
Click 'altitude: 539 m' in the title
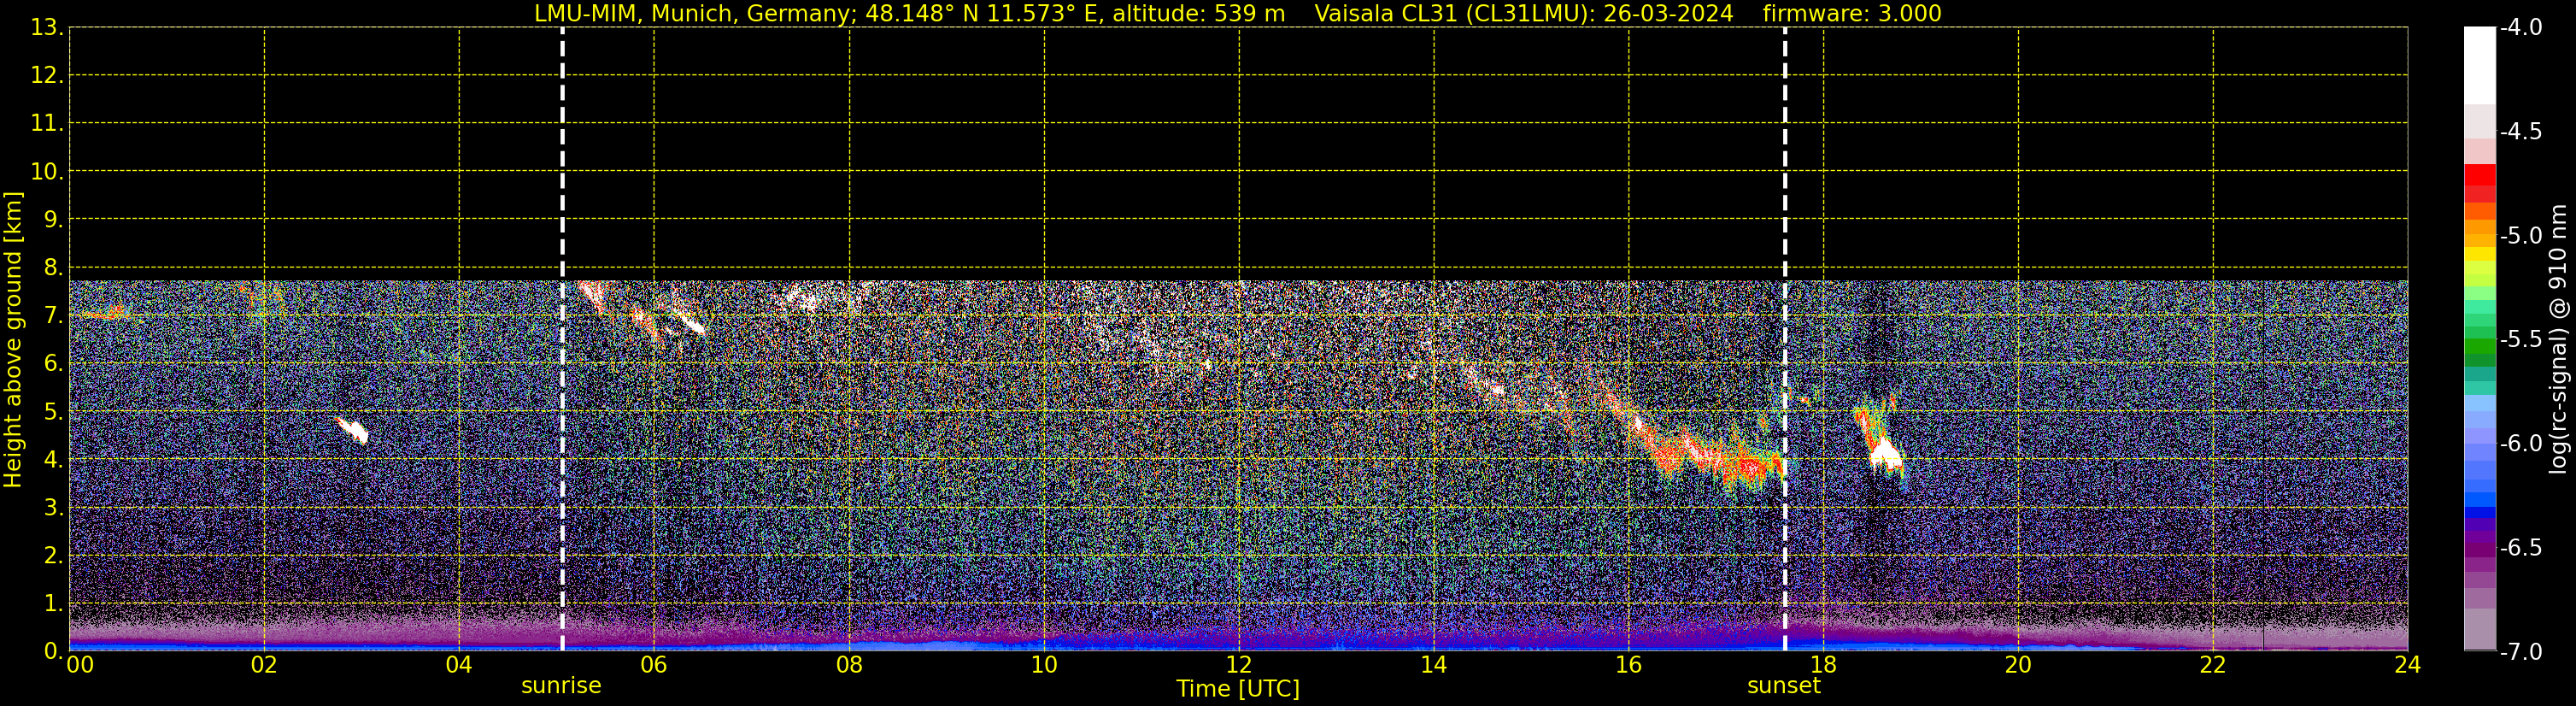pos(1199,14)
